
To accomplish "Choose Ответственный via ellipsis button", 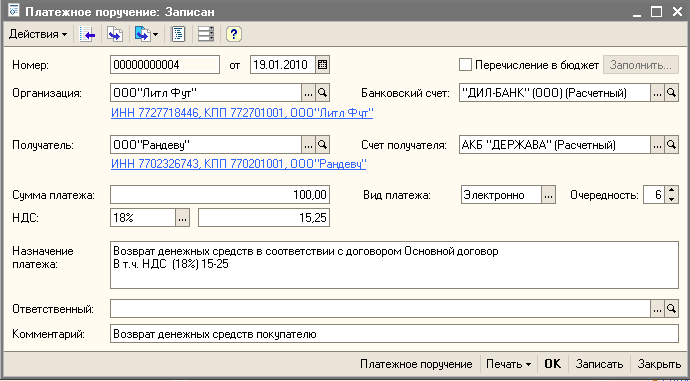I will click(x=657, y=309).
